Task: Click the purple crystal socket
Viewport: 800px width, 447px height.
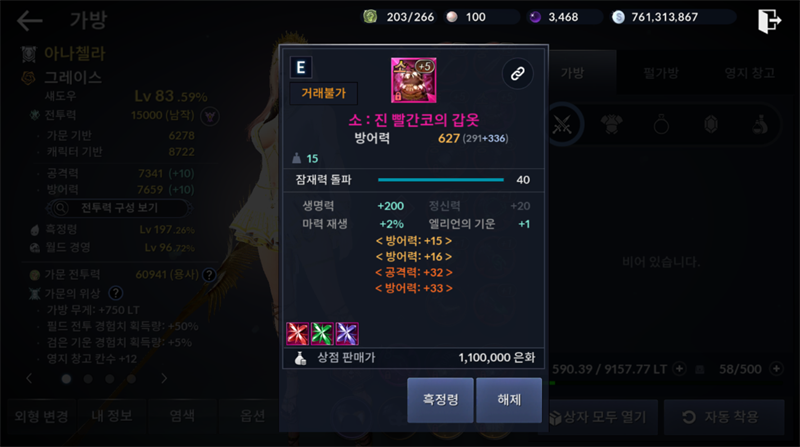Action: click(x=347, y=334)
